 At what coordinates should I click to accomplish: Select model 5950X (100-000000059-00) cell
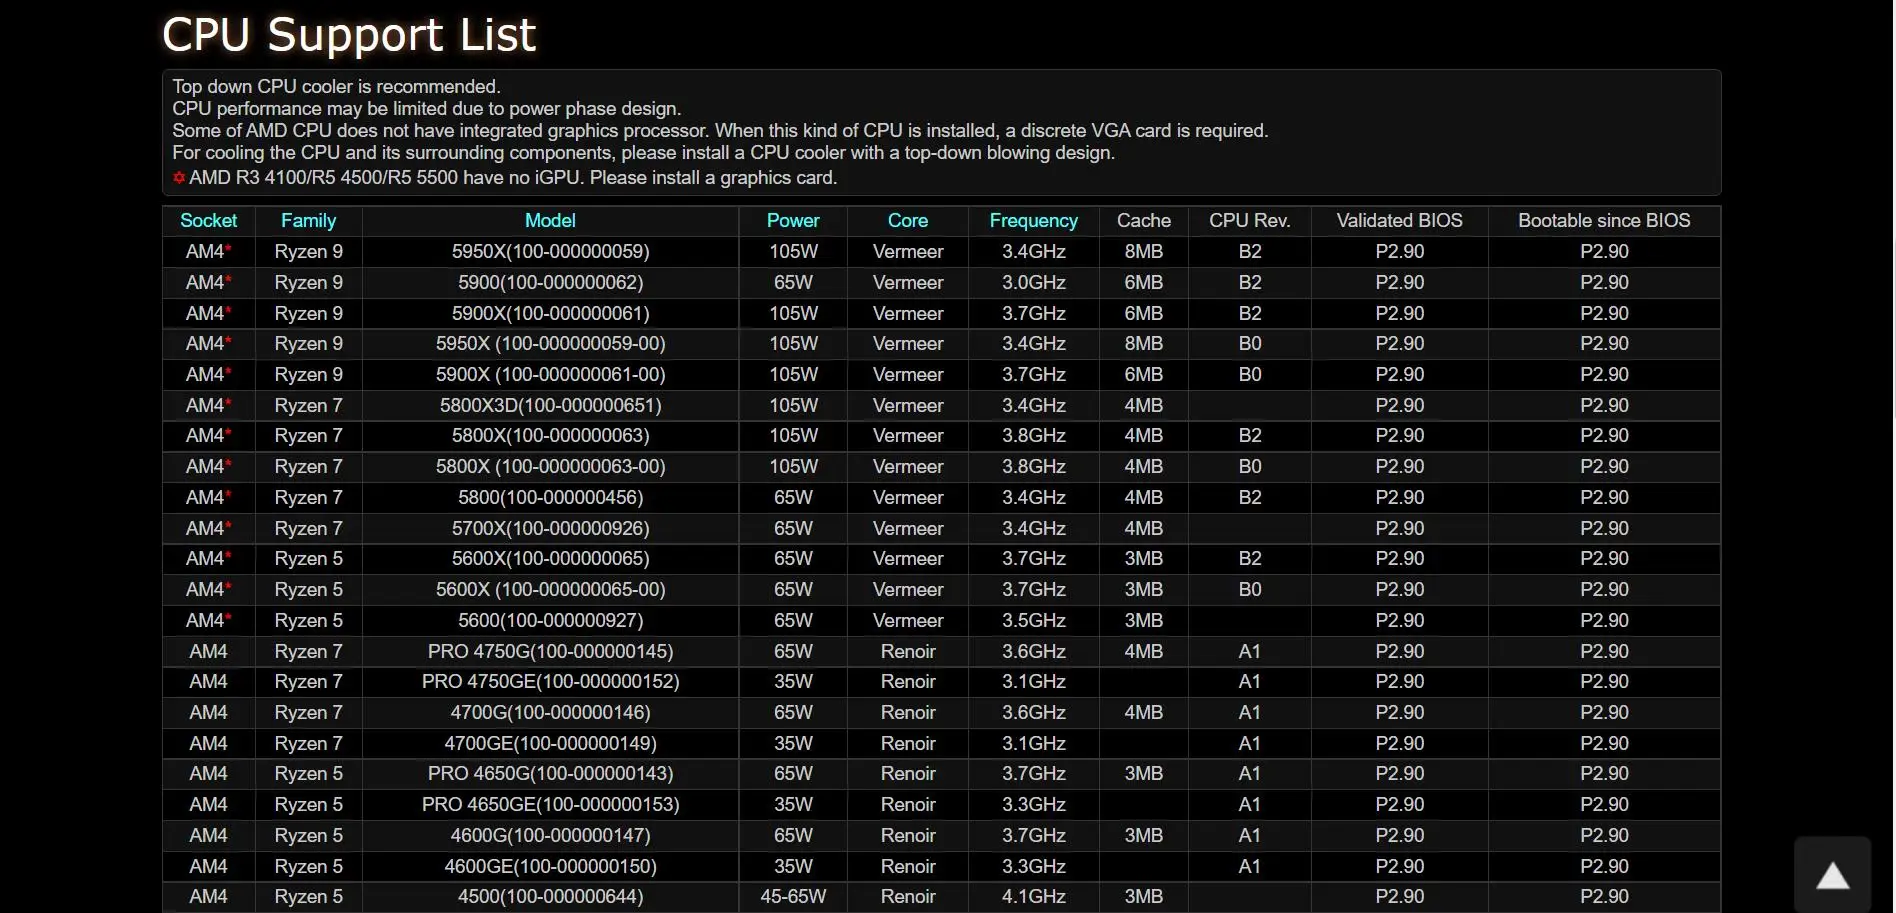coord(550,344)
